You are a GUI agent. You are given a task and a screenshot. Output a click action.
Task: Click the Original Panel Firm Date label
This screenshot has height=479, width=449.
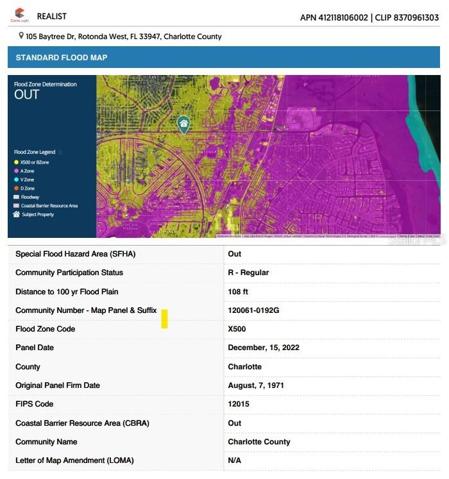[x=58, y=385]
